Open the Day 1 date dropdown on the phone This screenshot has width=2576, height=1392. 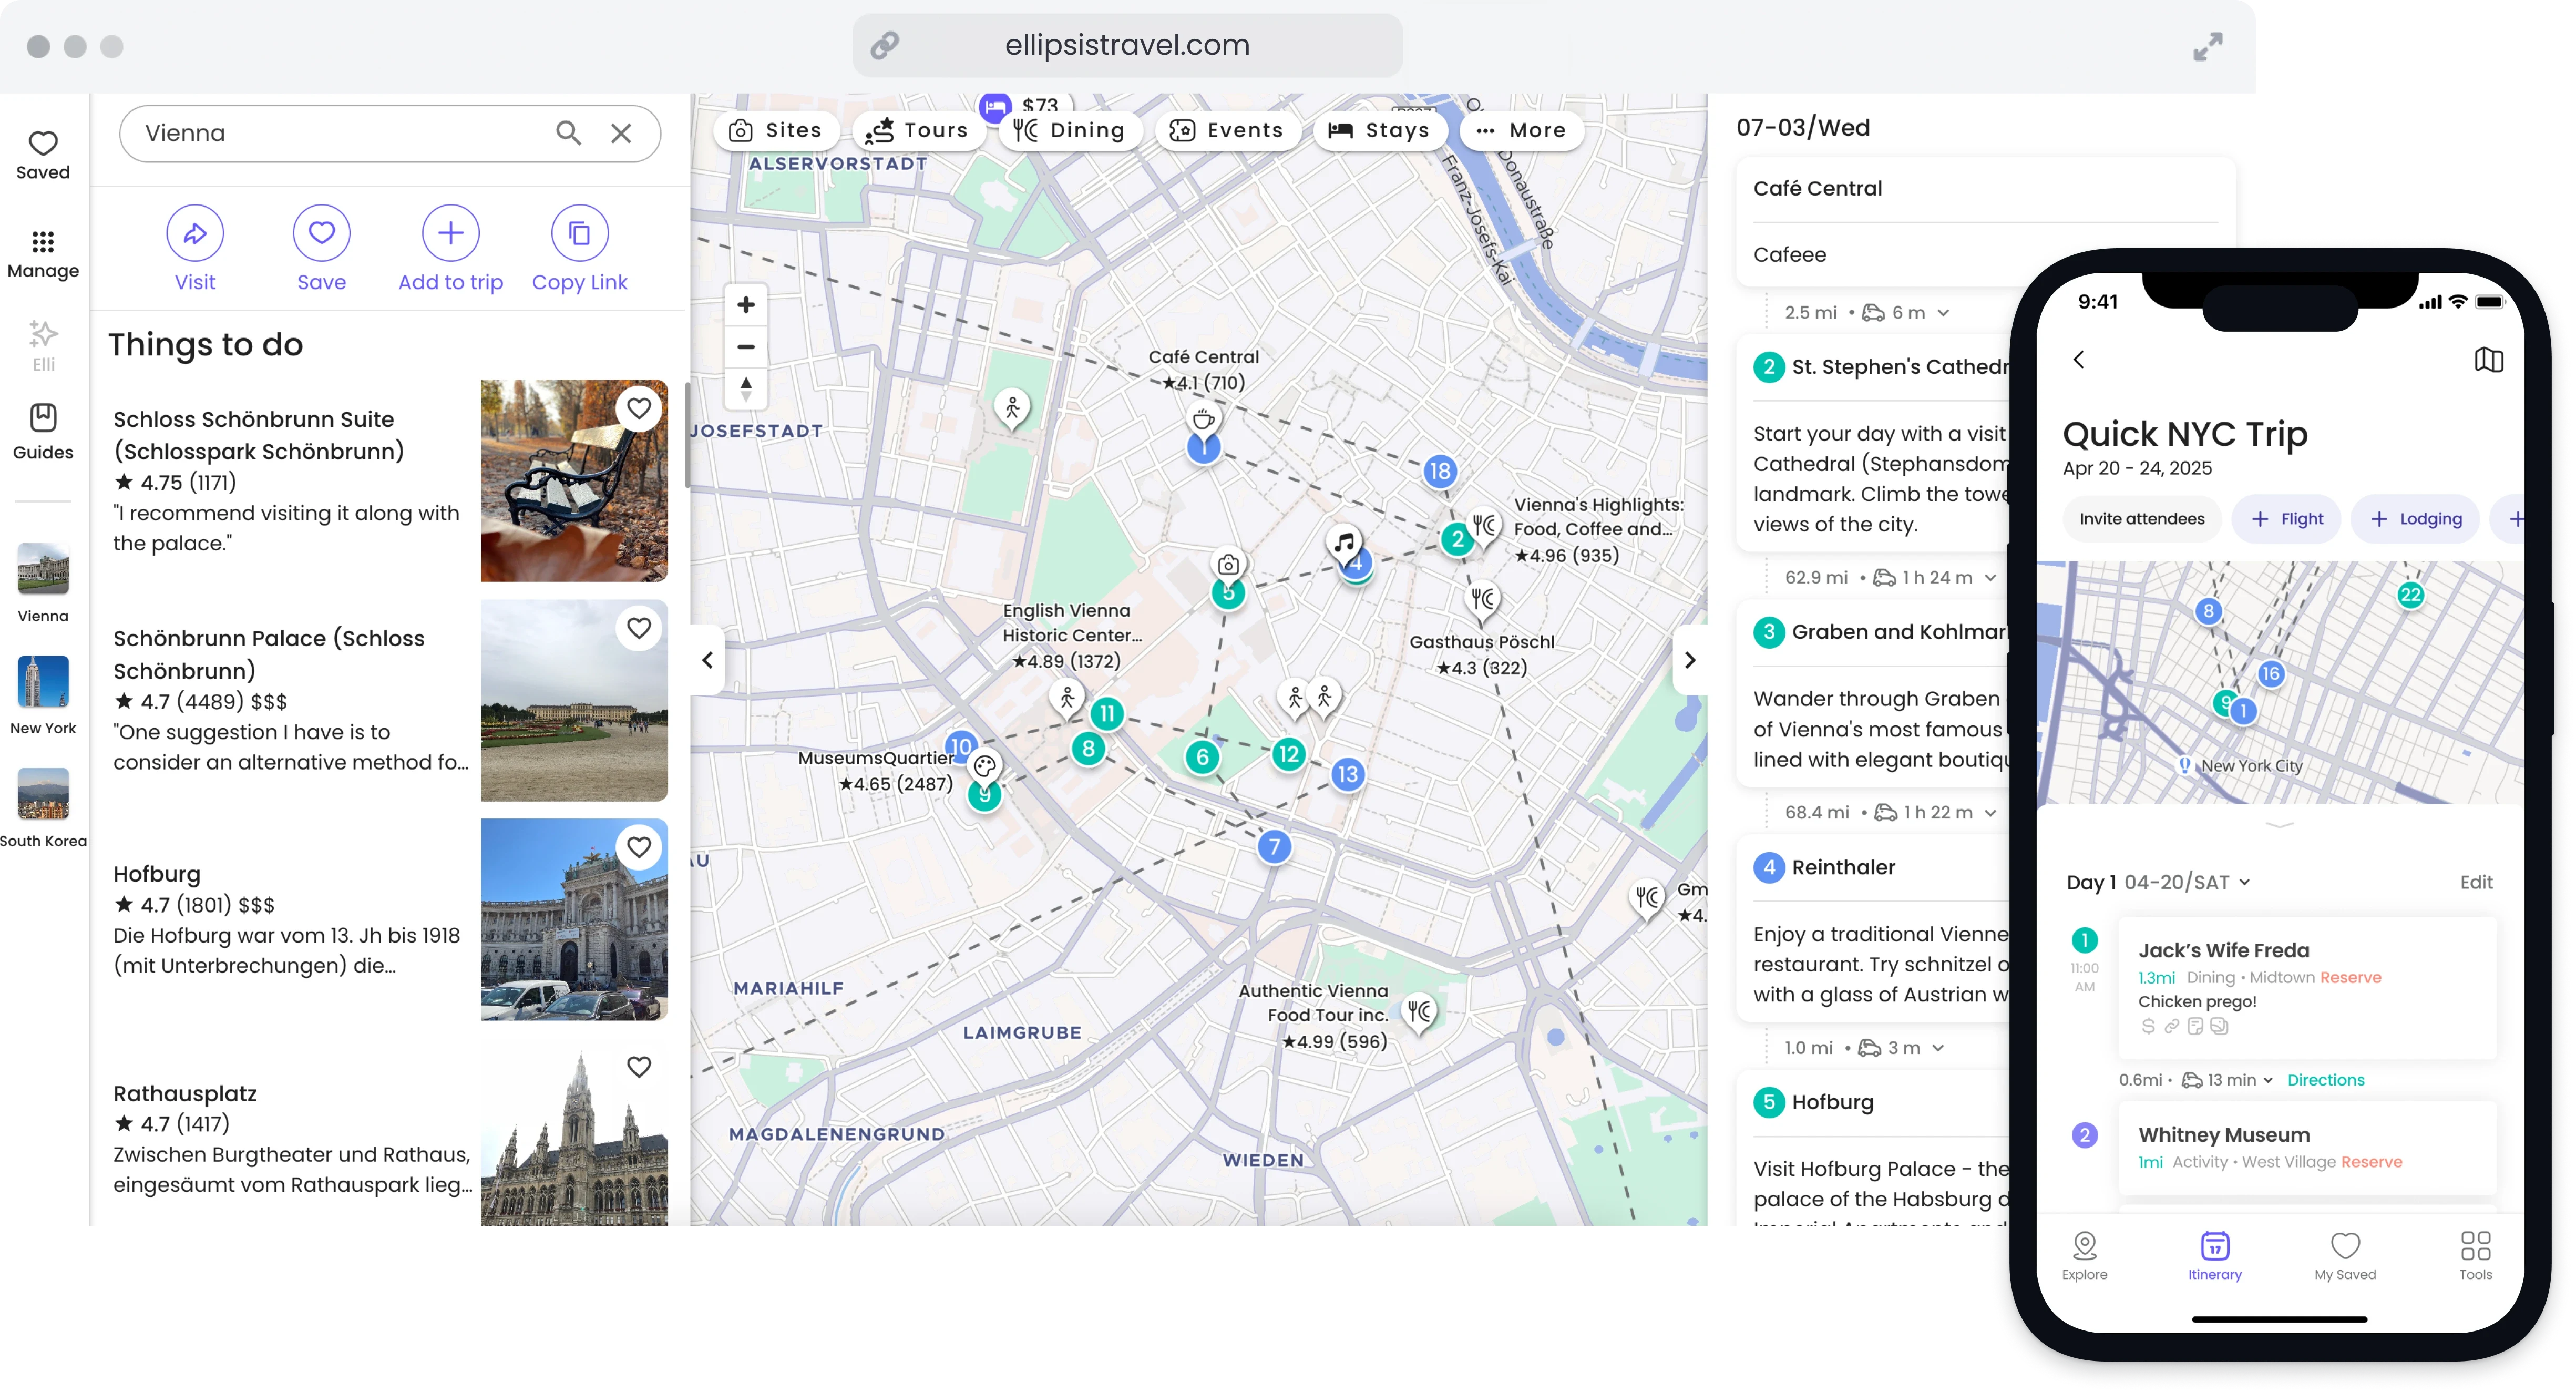click(x=2243, y=882)
